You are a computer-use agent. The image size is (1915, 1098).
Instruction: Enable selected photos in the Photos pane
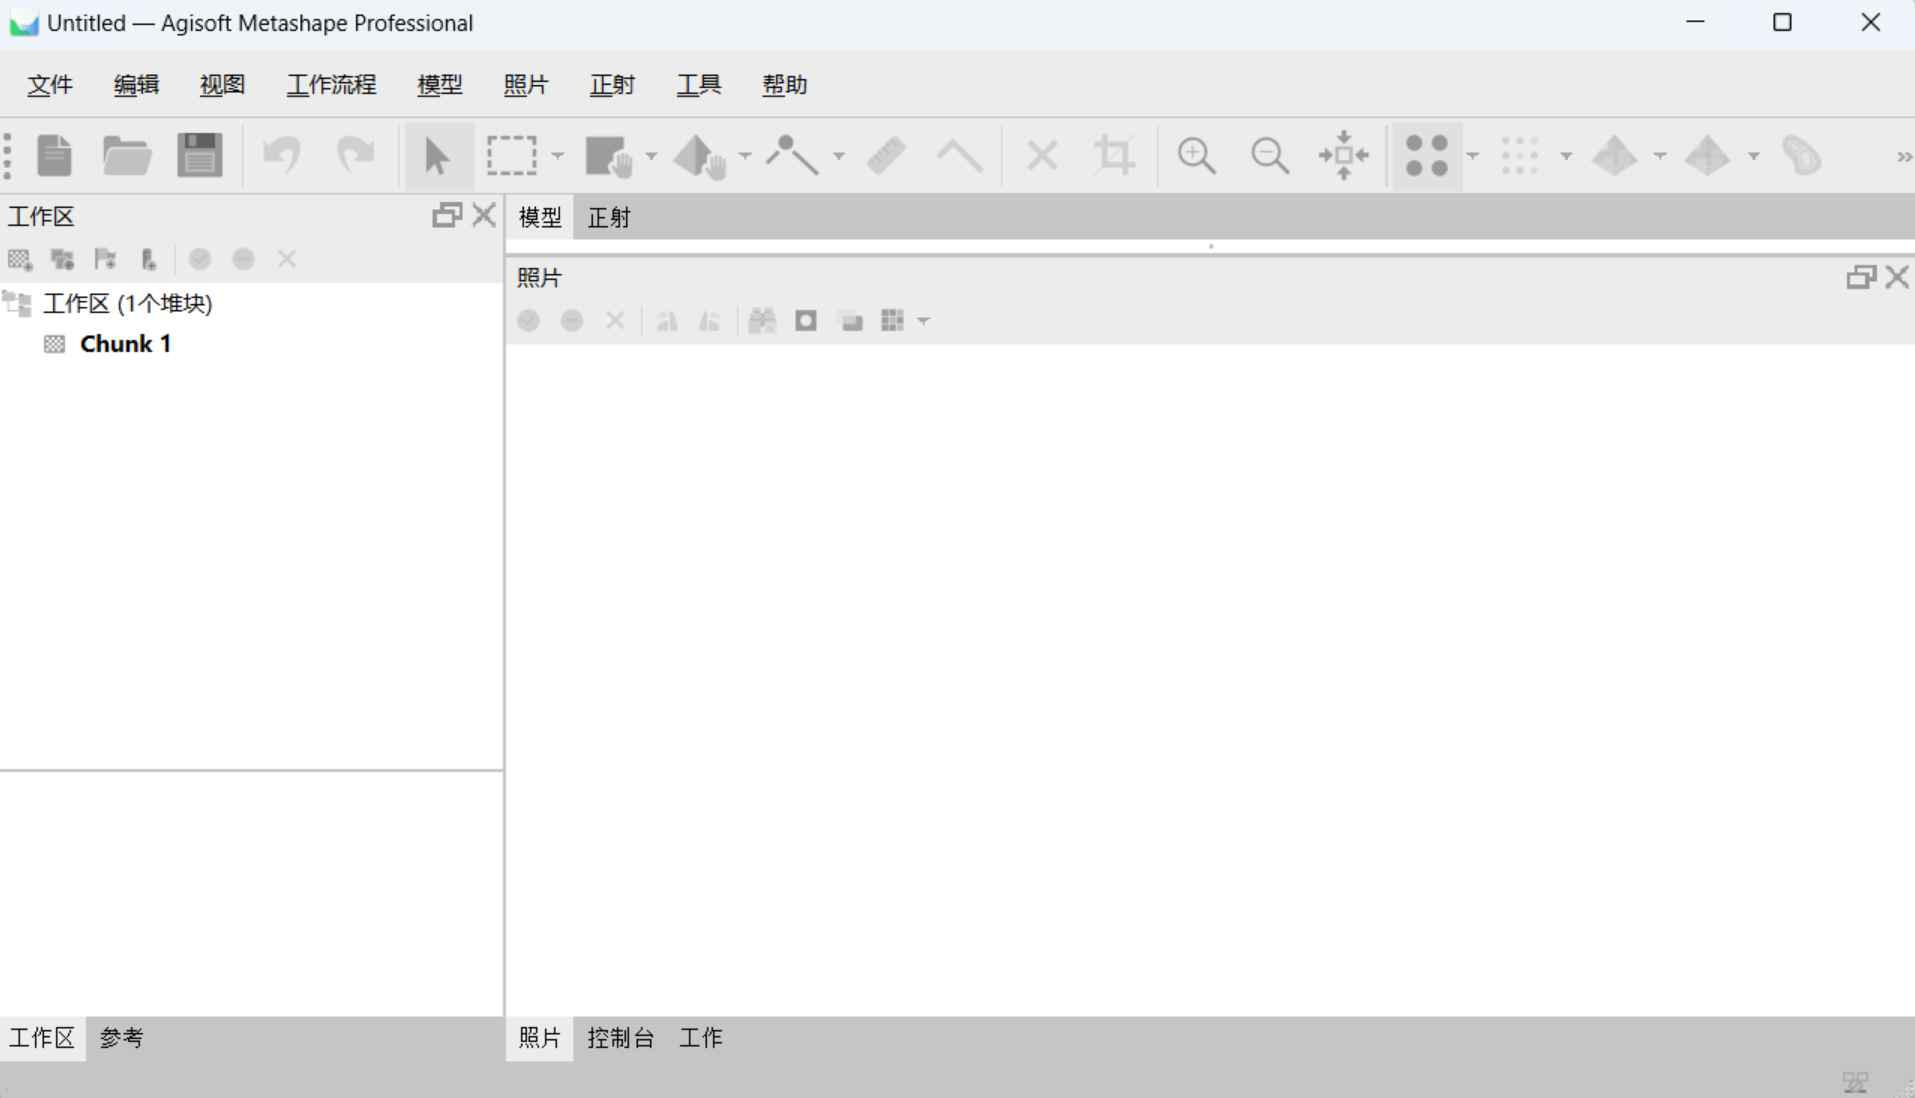tap(528, 320)
